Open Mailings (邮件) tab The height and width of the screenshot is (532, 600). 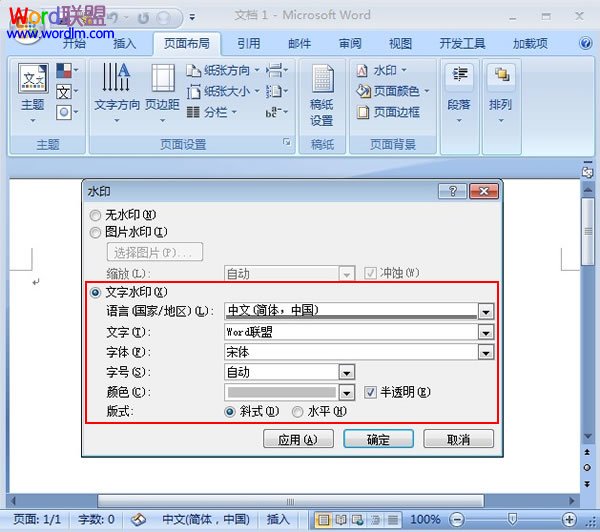[299, 43]
